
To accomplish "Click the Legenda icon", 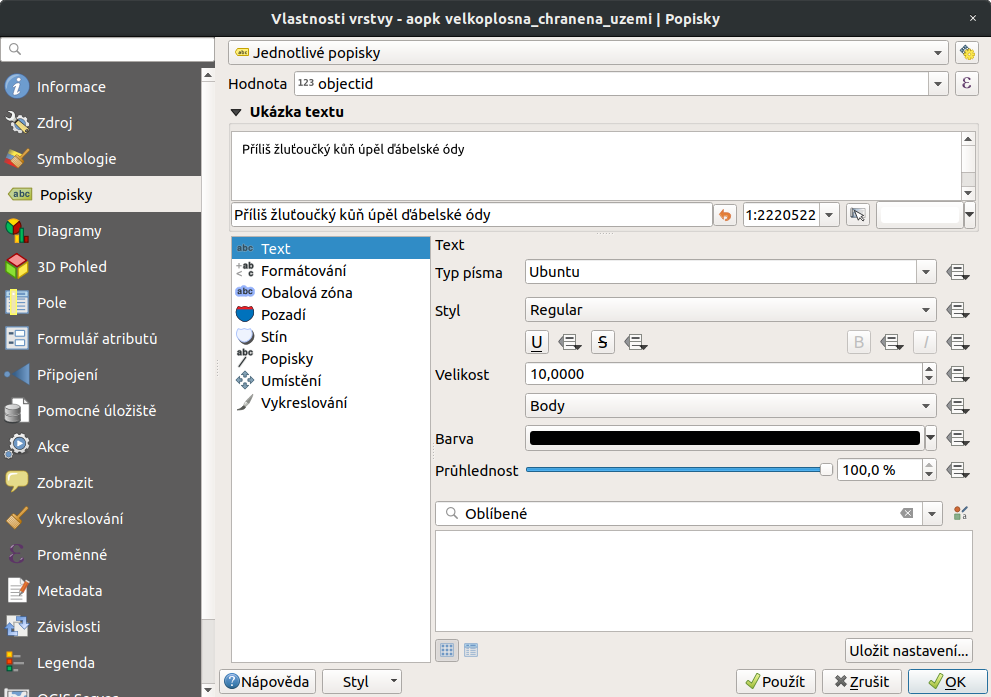I will tap(17, 663).
